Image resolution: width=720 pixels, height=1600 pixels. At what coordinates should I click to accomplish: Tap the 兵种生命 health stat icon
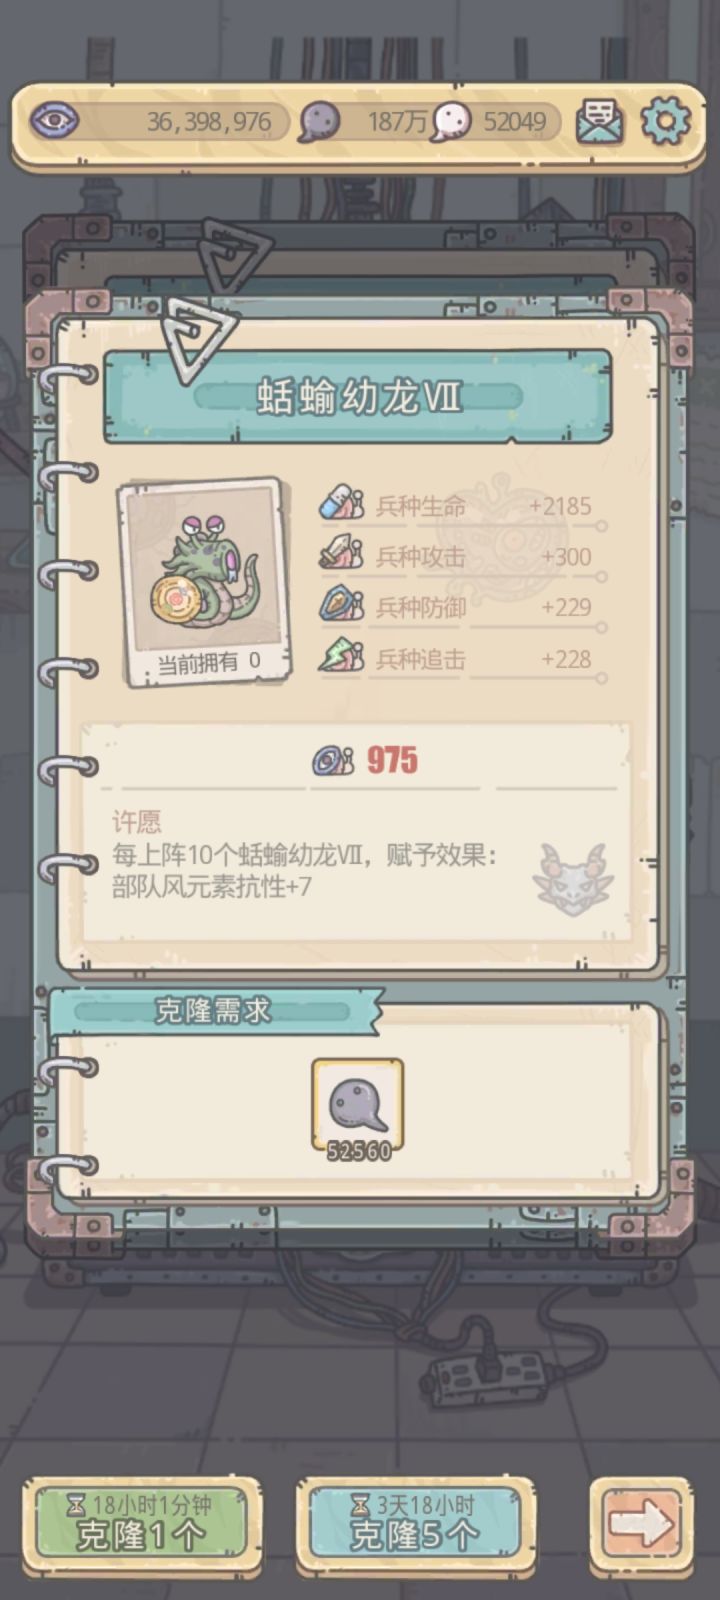tap(341, 504)
